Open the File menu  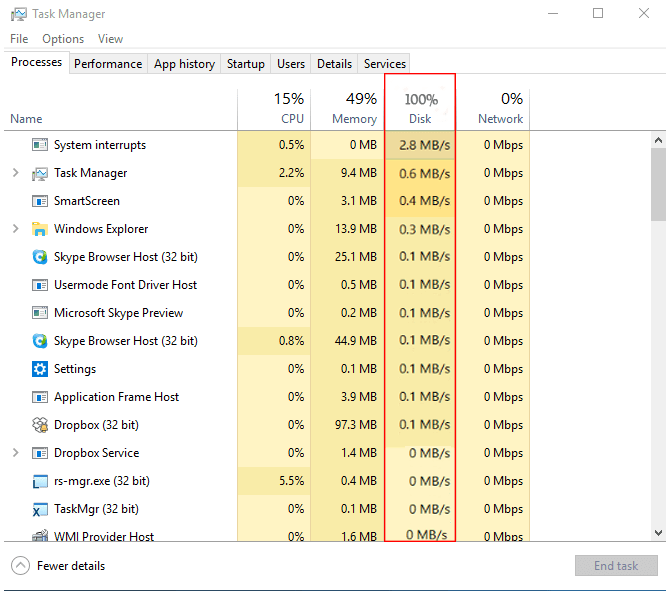(x=19, y=39)
